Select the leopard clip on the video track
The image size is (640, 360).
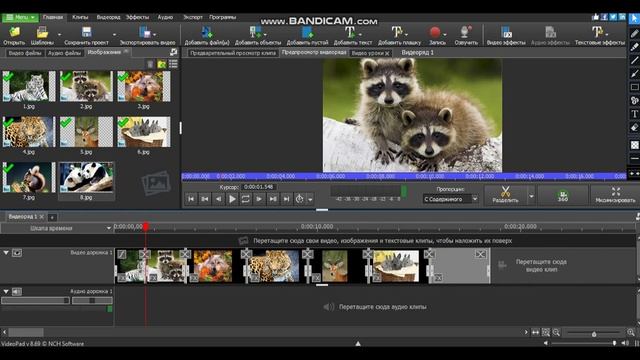[273, 266]
